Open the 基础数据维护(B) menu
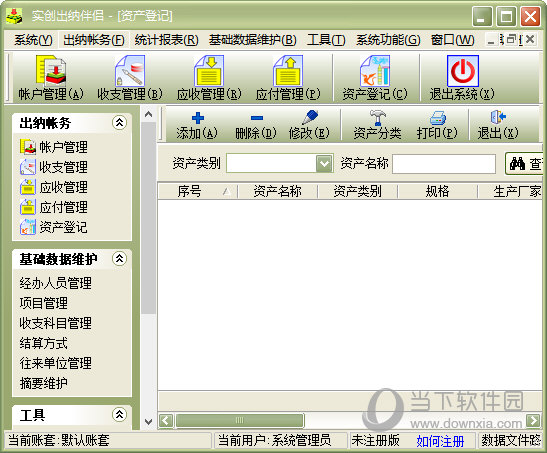The width and height of the screenshot is (547, 453). pos(253,40)
